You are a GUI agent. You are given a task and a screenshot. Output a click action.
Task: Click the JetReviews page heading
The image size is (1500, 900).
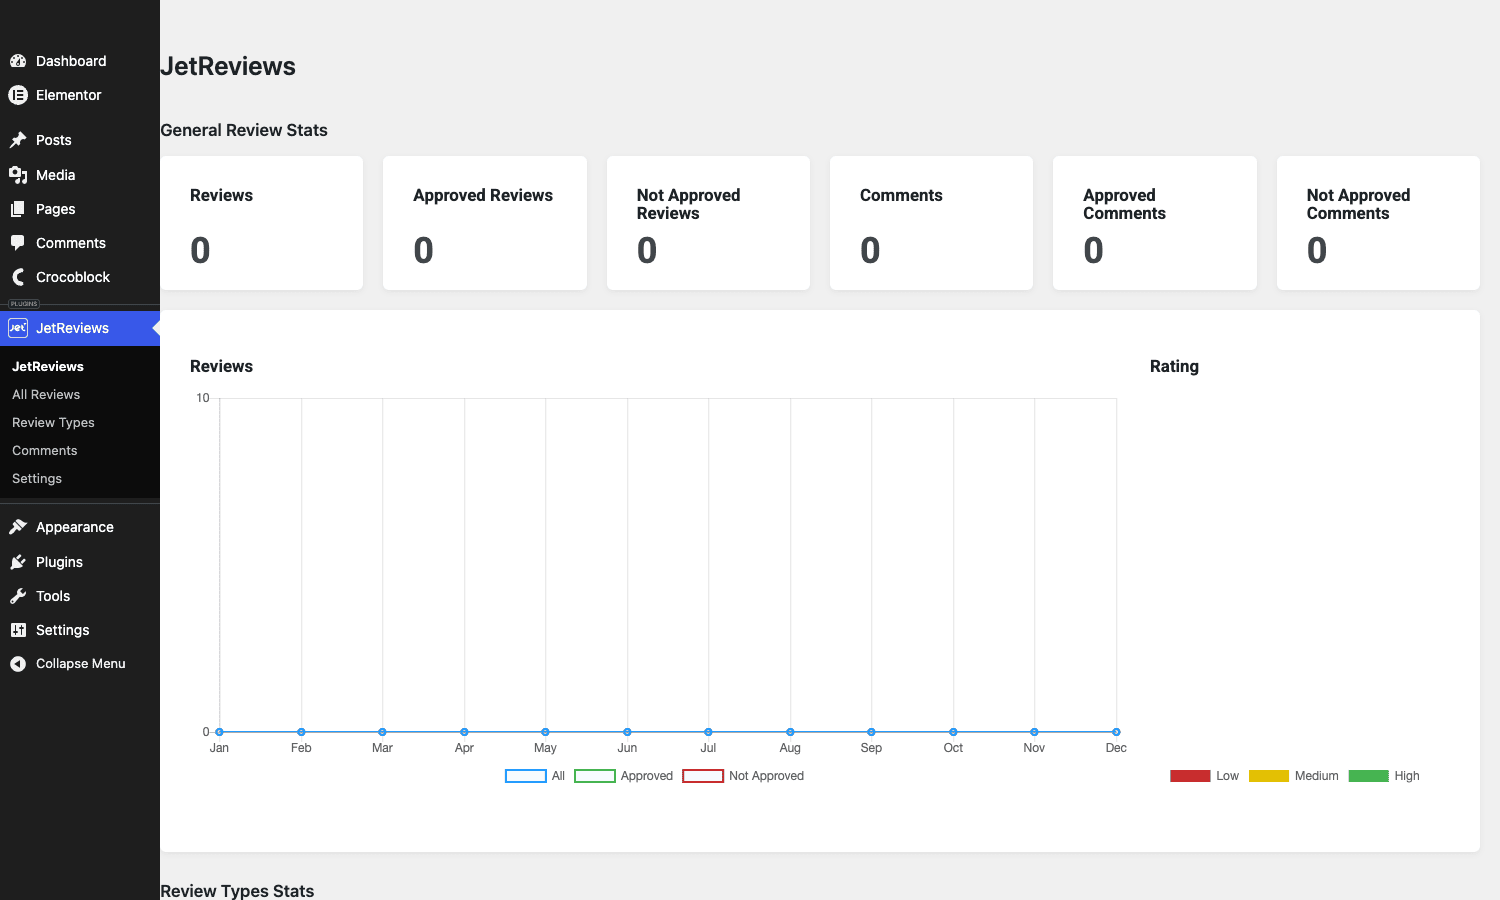coord(228,66)
